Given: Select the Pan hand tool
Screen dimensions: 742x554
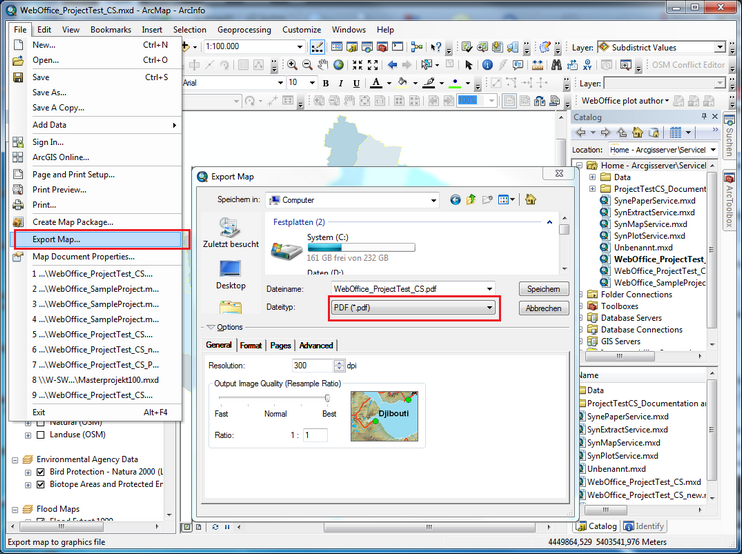Looking at the screenshot, I should (x=323, y=65).
